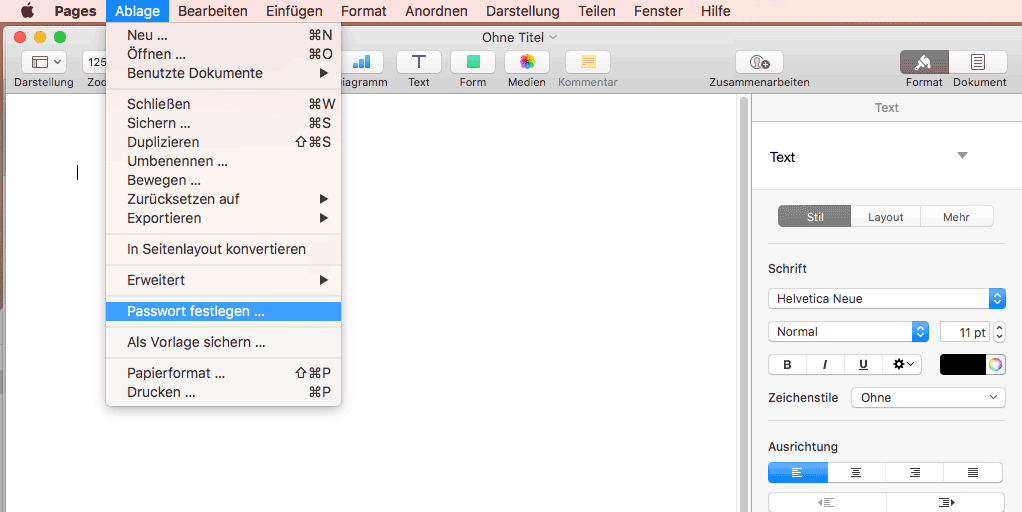
Task: Open the Darstellung view toolbar button
Action: pyautogui.click(x=44, y=62)
